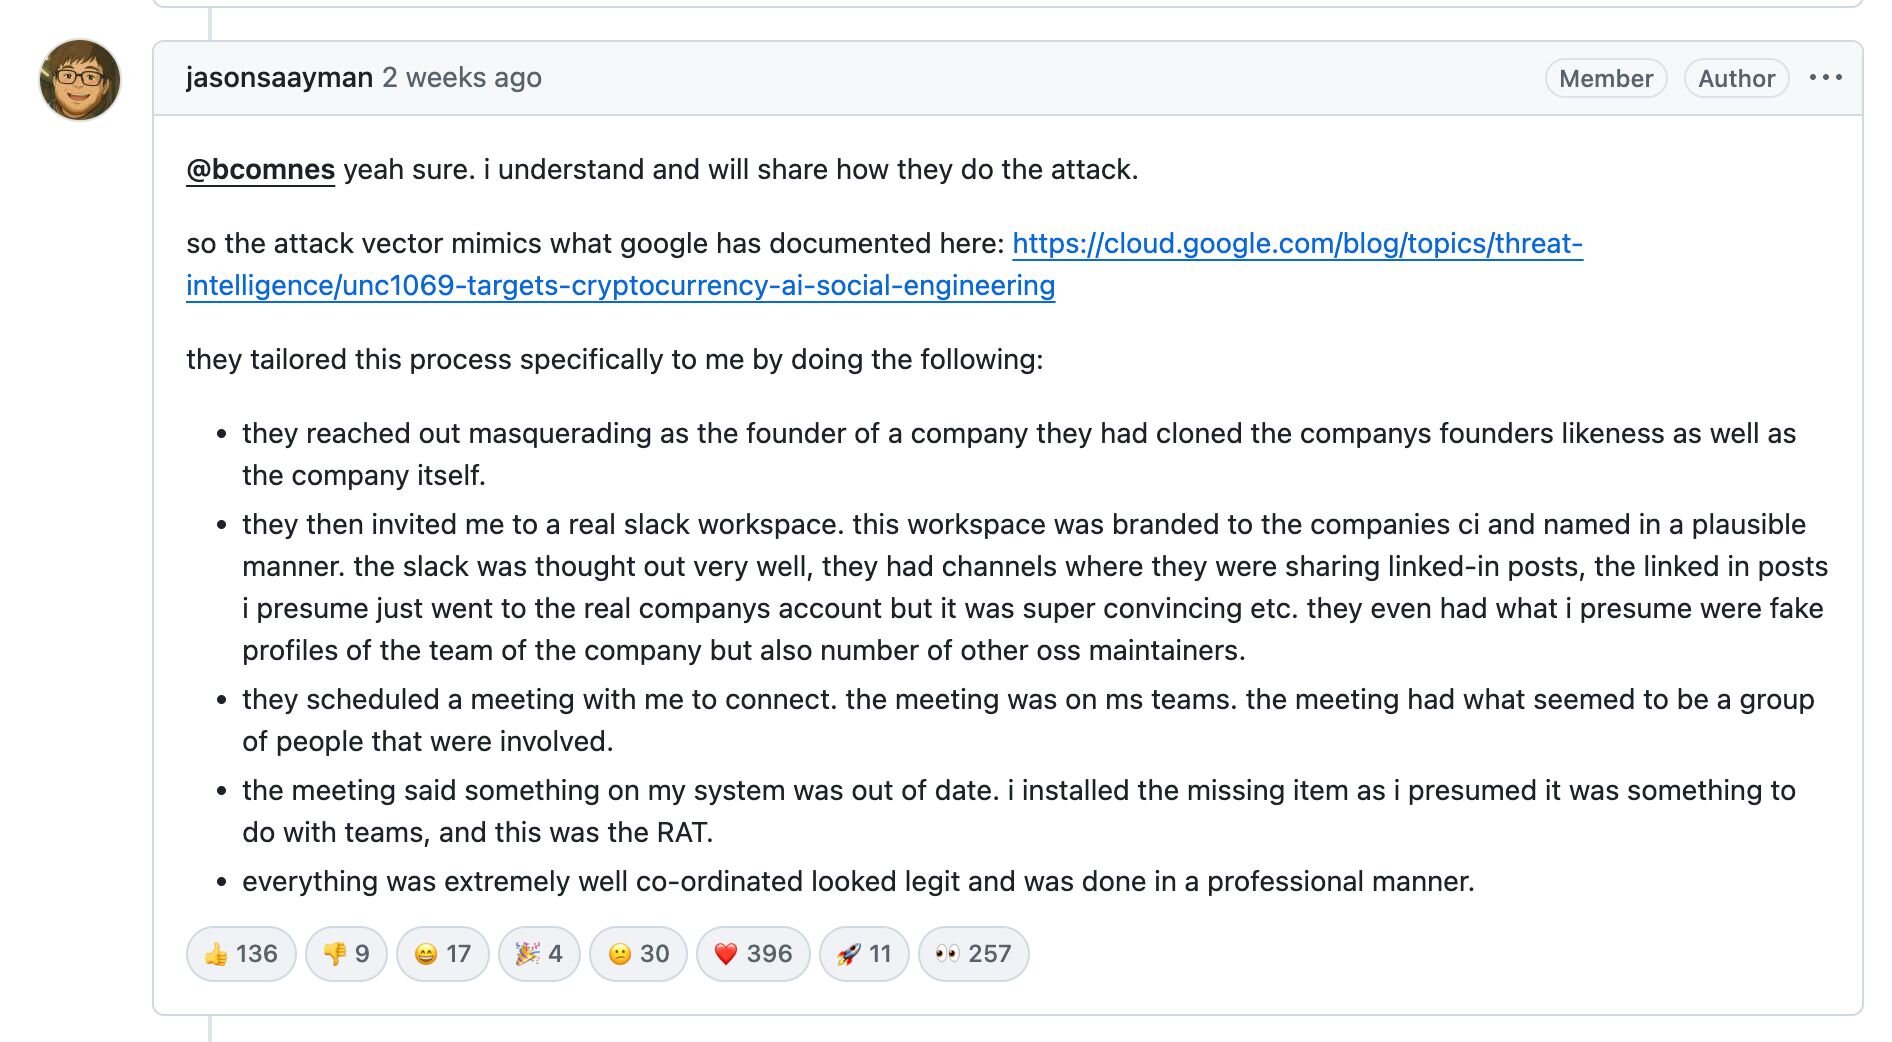Click jasonsaayman's profile avatar

80,80
